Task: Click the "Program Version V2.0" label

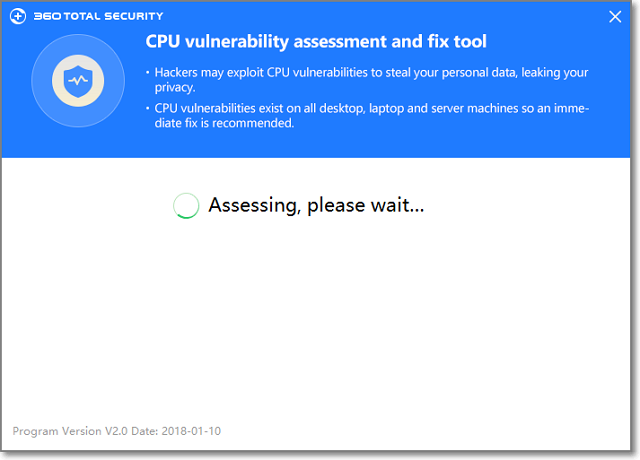Action: click(x=72, y=431)
